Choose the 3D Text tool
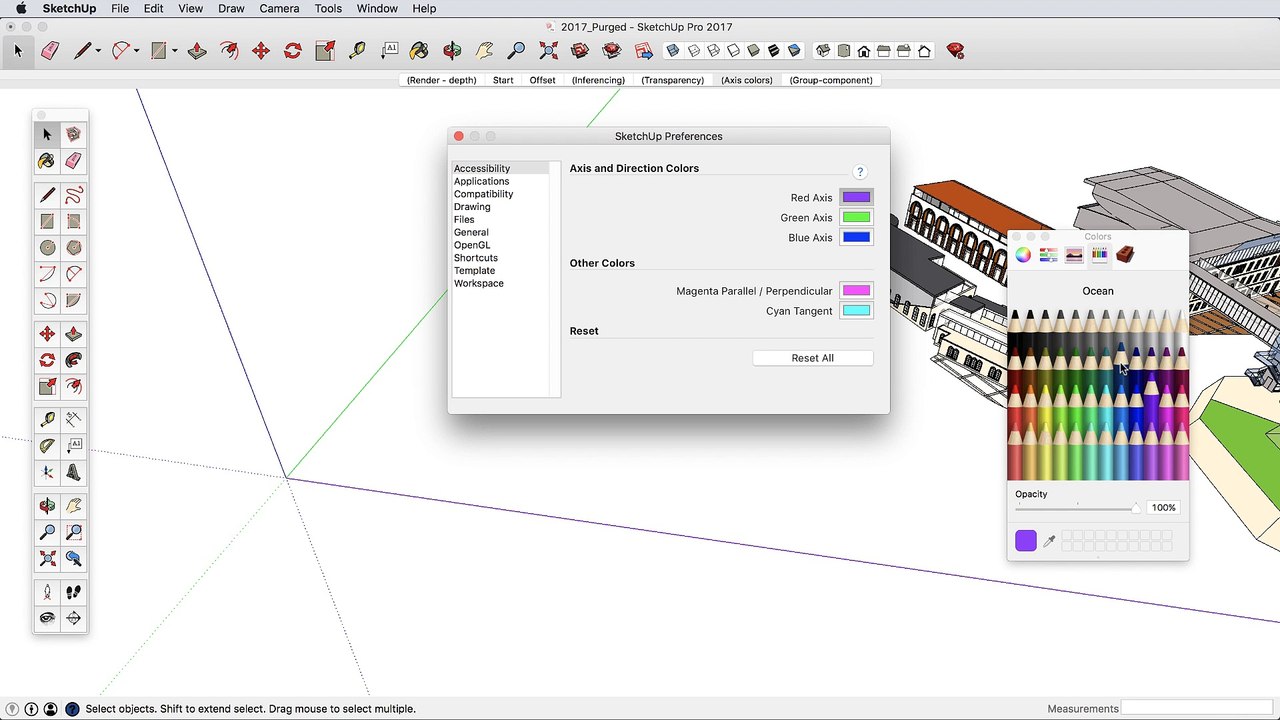Viewport: 1280px width, 720px height. point(73,472)
